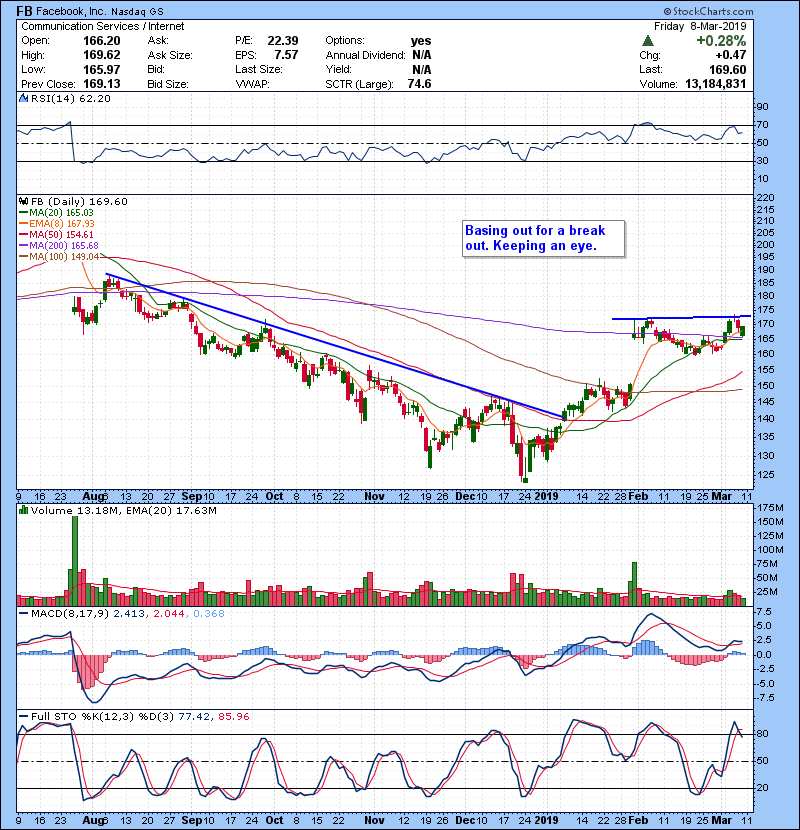The image size is (800, 830).
Task: Click the MACD histogram value 0.368
Action: click(209, 614)
